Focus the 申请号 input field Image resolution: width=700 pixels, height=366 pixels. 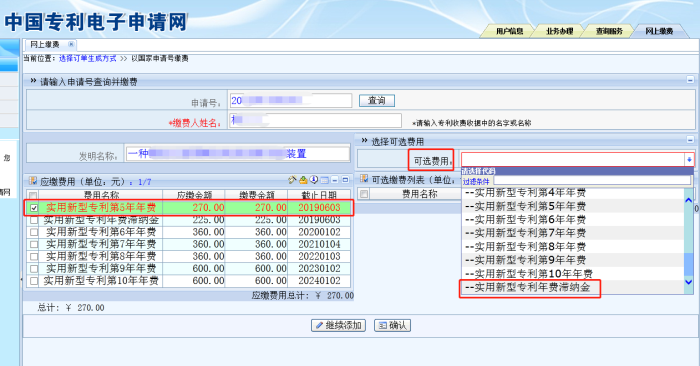(291, 101)
